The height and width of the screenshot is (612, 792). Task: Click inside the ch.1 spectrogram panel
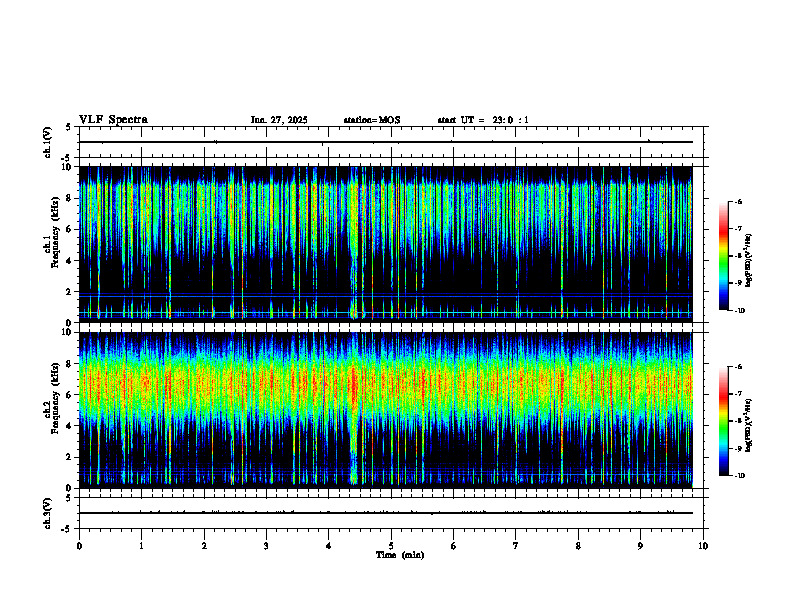click(x=385, y=244)
